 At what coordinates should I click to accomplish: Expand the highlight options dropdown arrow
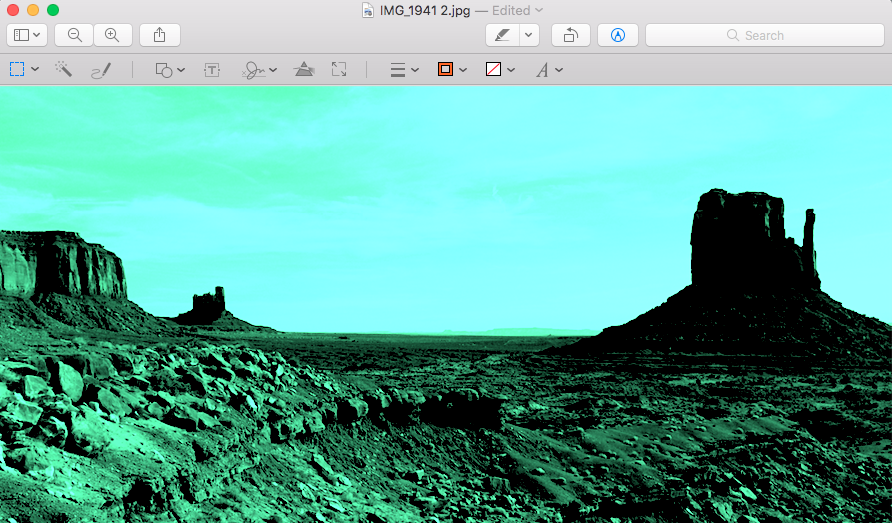click(x=529, y=35)
